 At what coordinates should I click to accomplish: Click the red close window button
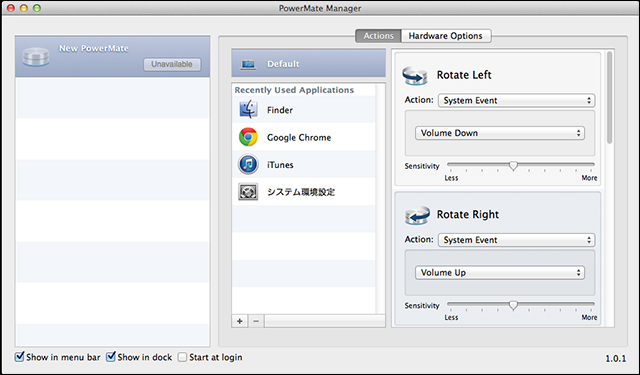(x=11, y=8)
